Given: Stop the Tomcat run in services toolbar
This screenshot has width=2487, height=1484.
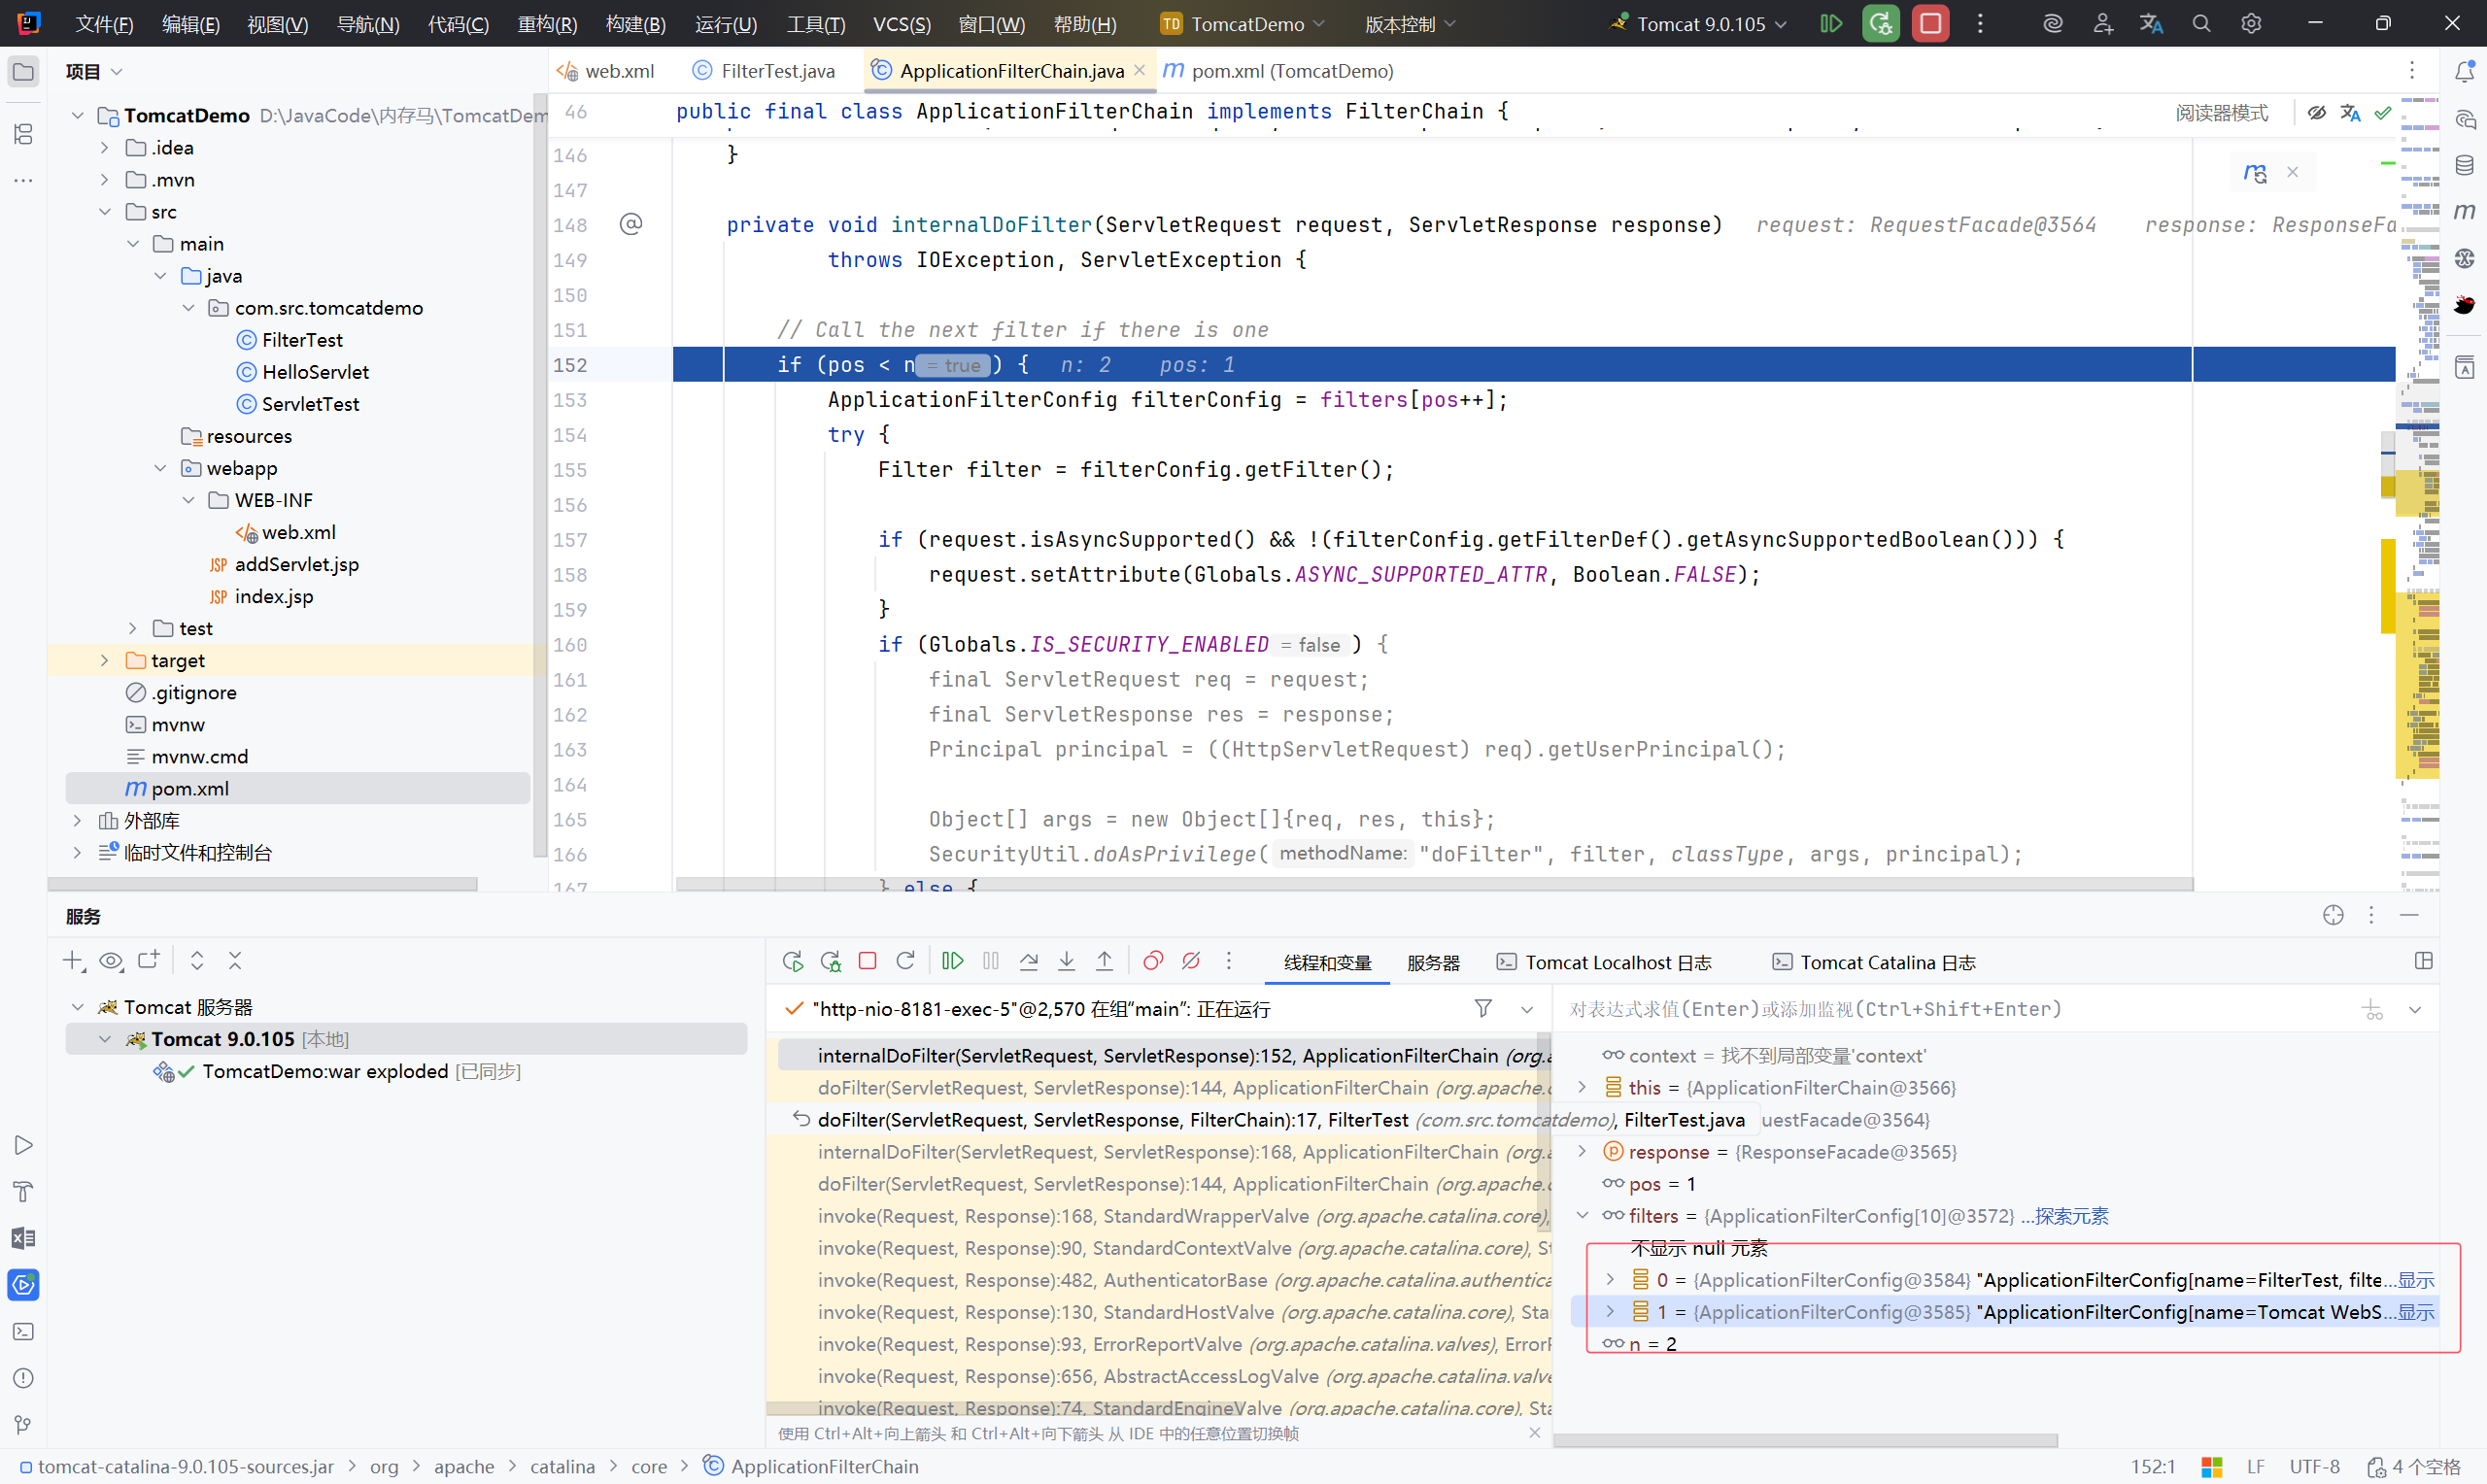Looking at the screenshot, I should [868, 961].
